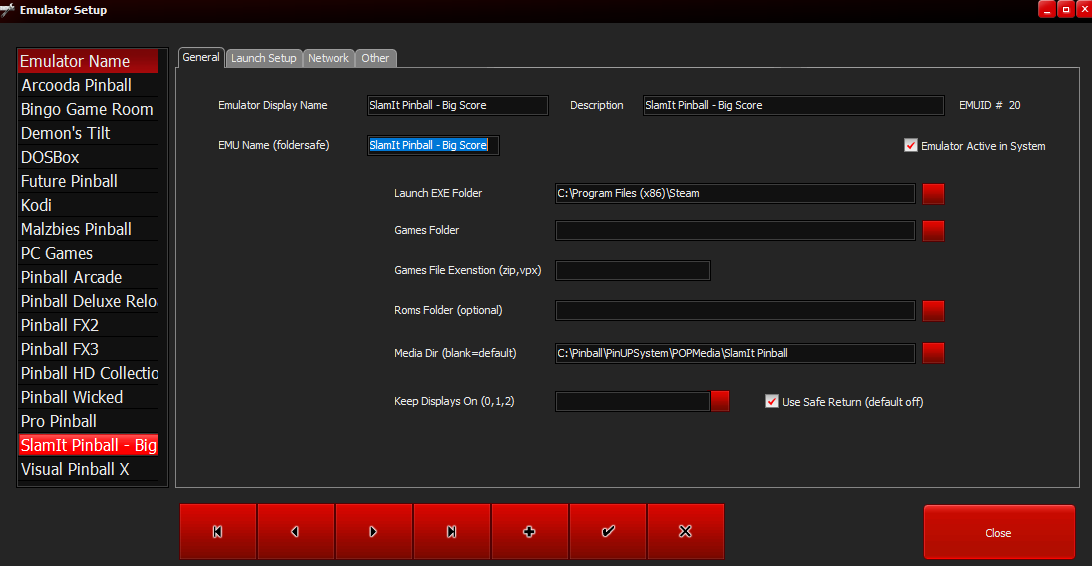Switch to the Launch Setup tab
Viewport: 1092px width, 566px height.
(x=264, y=58)
